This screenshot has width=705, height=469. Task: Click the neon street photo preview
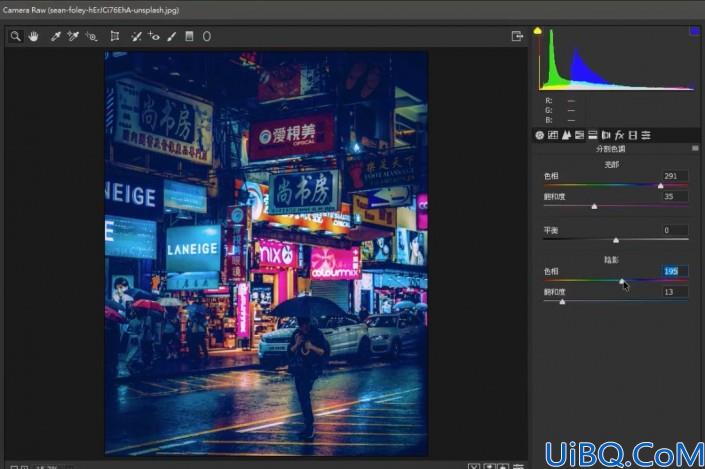coord(266,253)
